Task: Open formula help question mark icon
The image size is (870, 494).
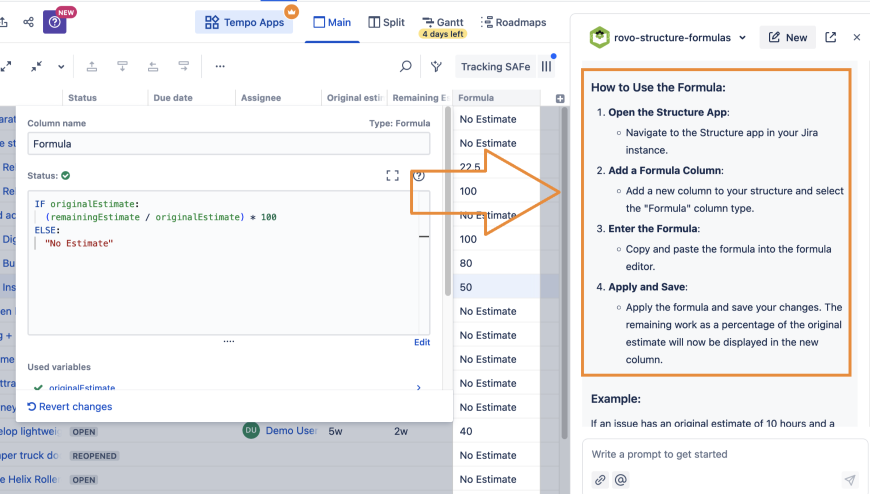Action: pyautogui.click(x=419, y=176)
